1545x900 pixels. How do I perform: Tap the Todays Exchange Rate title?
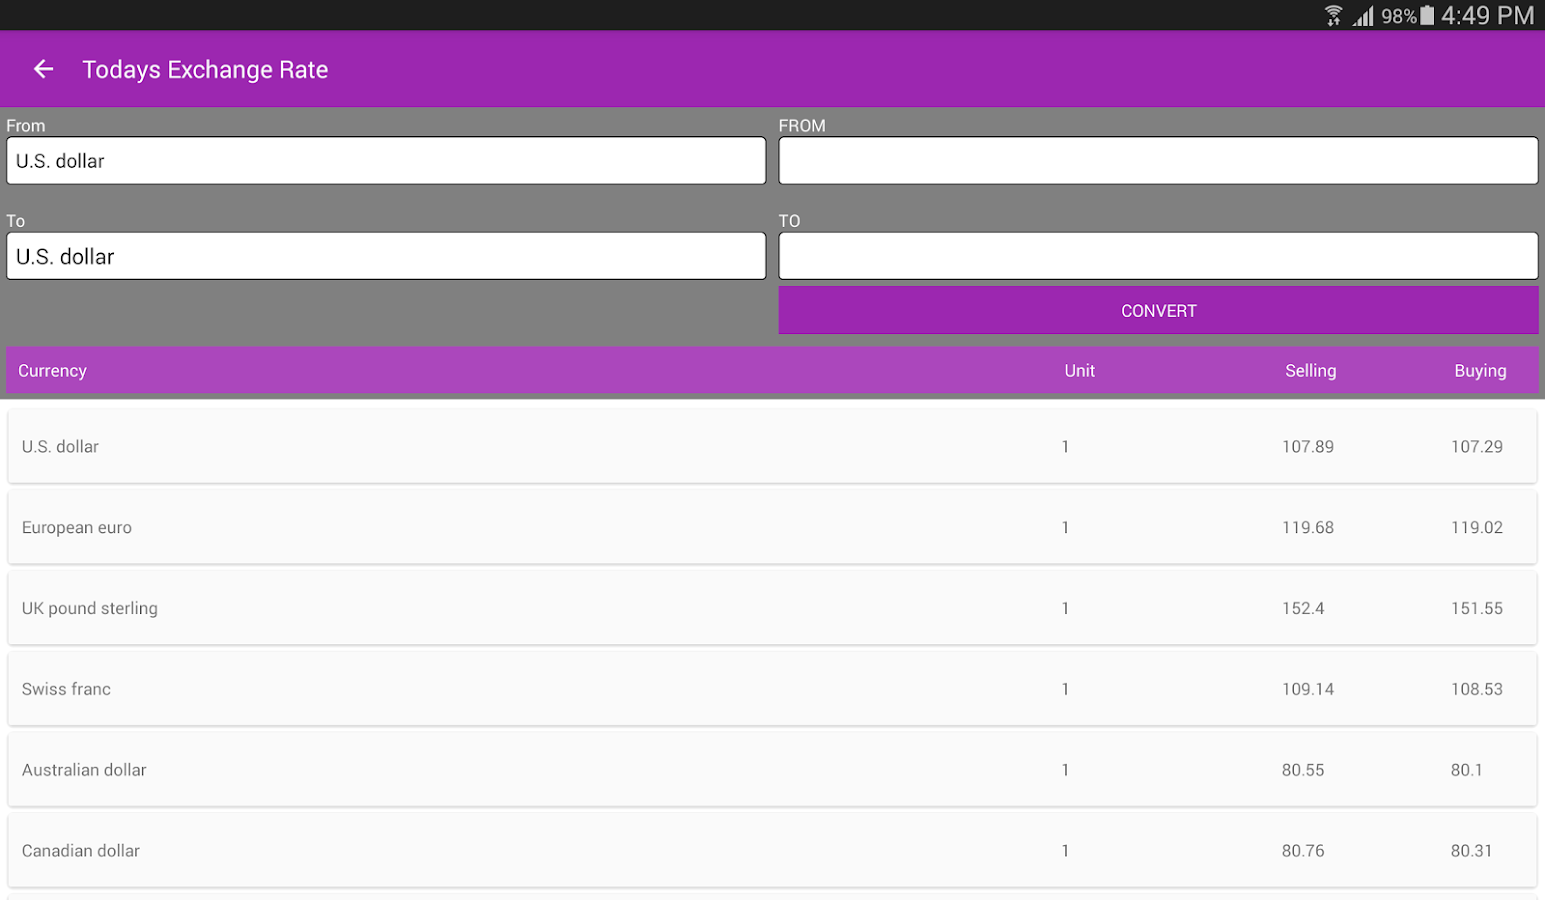pyautogui.click(x=205, y=70)
